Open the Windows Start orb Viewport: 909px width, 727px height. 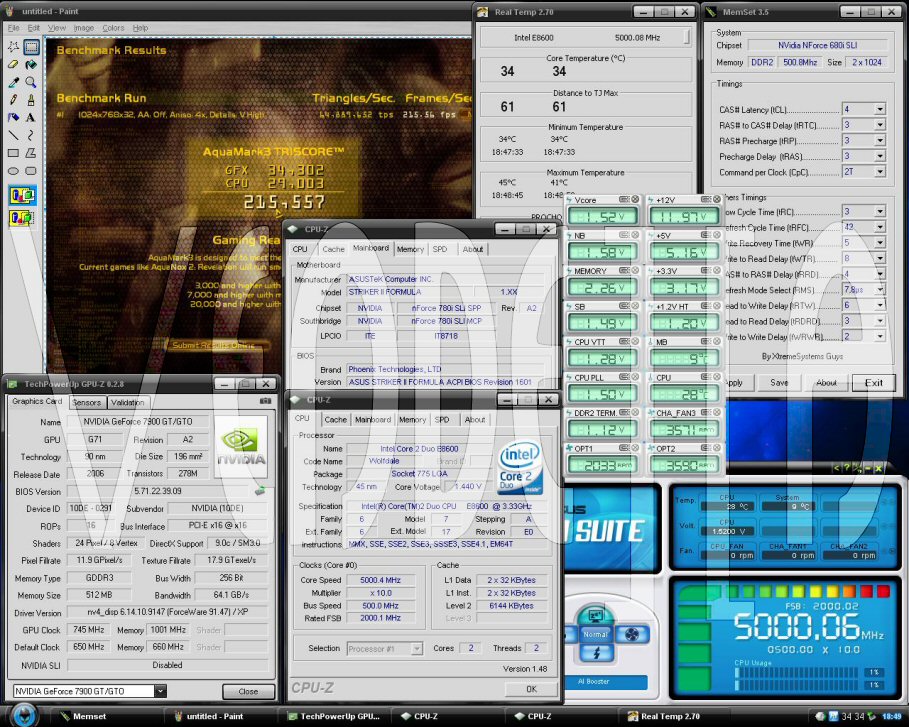[23, 715]
